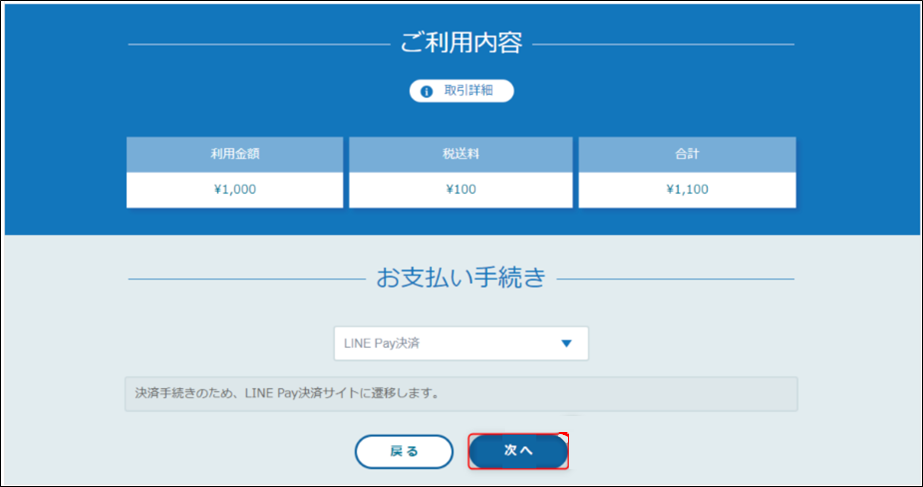Click the 税送料 column header
The height and width of the screenshot is (487, 923).
click(461, 154)
